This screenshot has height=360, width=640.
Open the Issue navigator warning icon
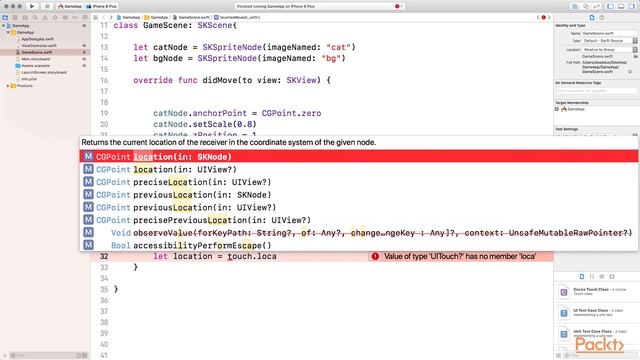click(x=45, y=18)
